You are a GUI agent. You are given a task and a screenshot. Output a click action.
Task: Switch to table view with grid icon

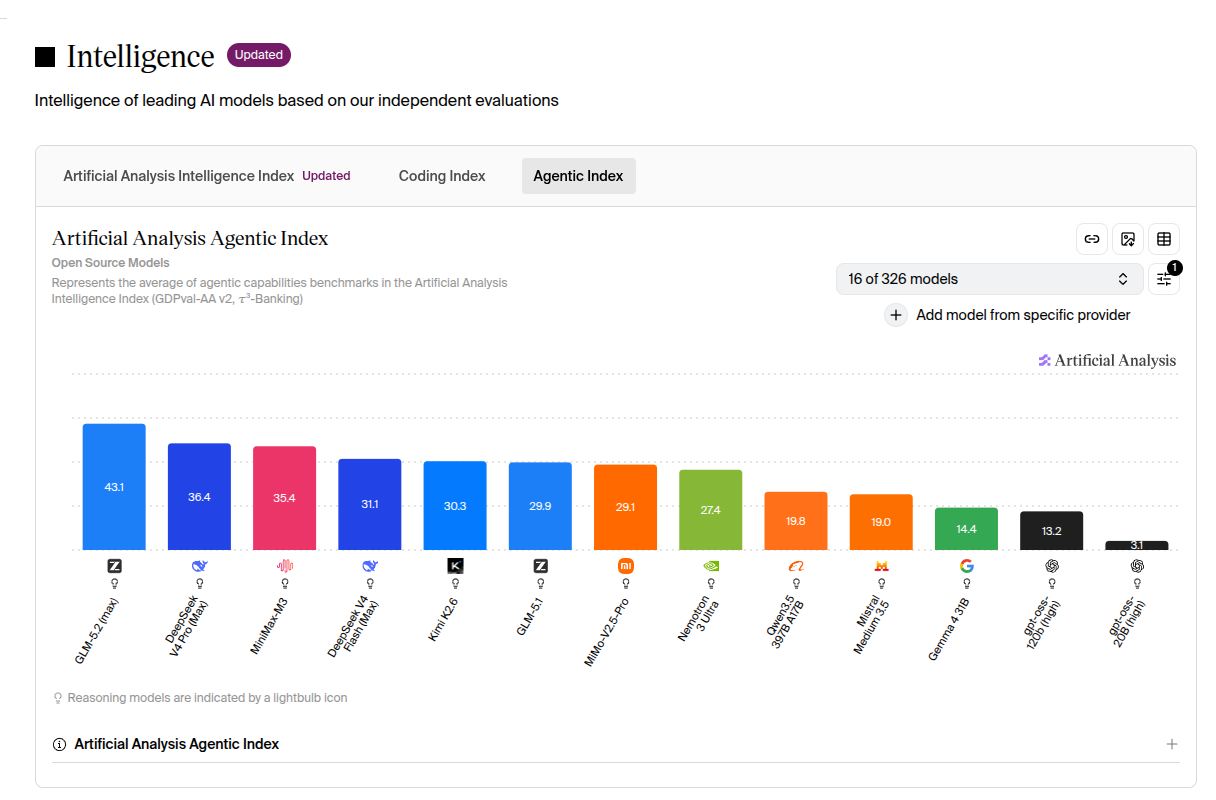coord(1164,239)
